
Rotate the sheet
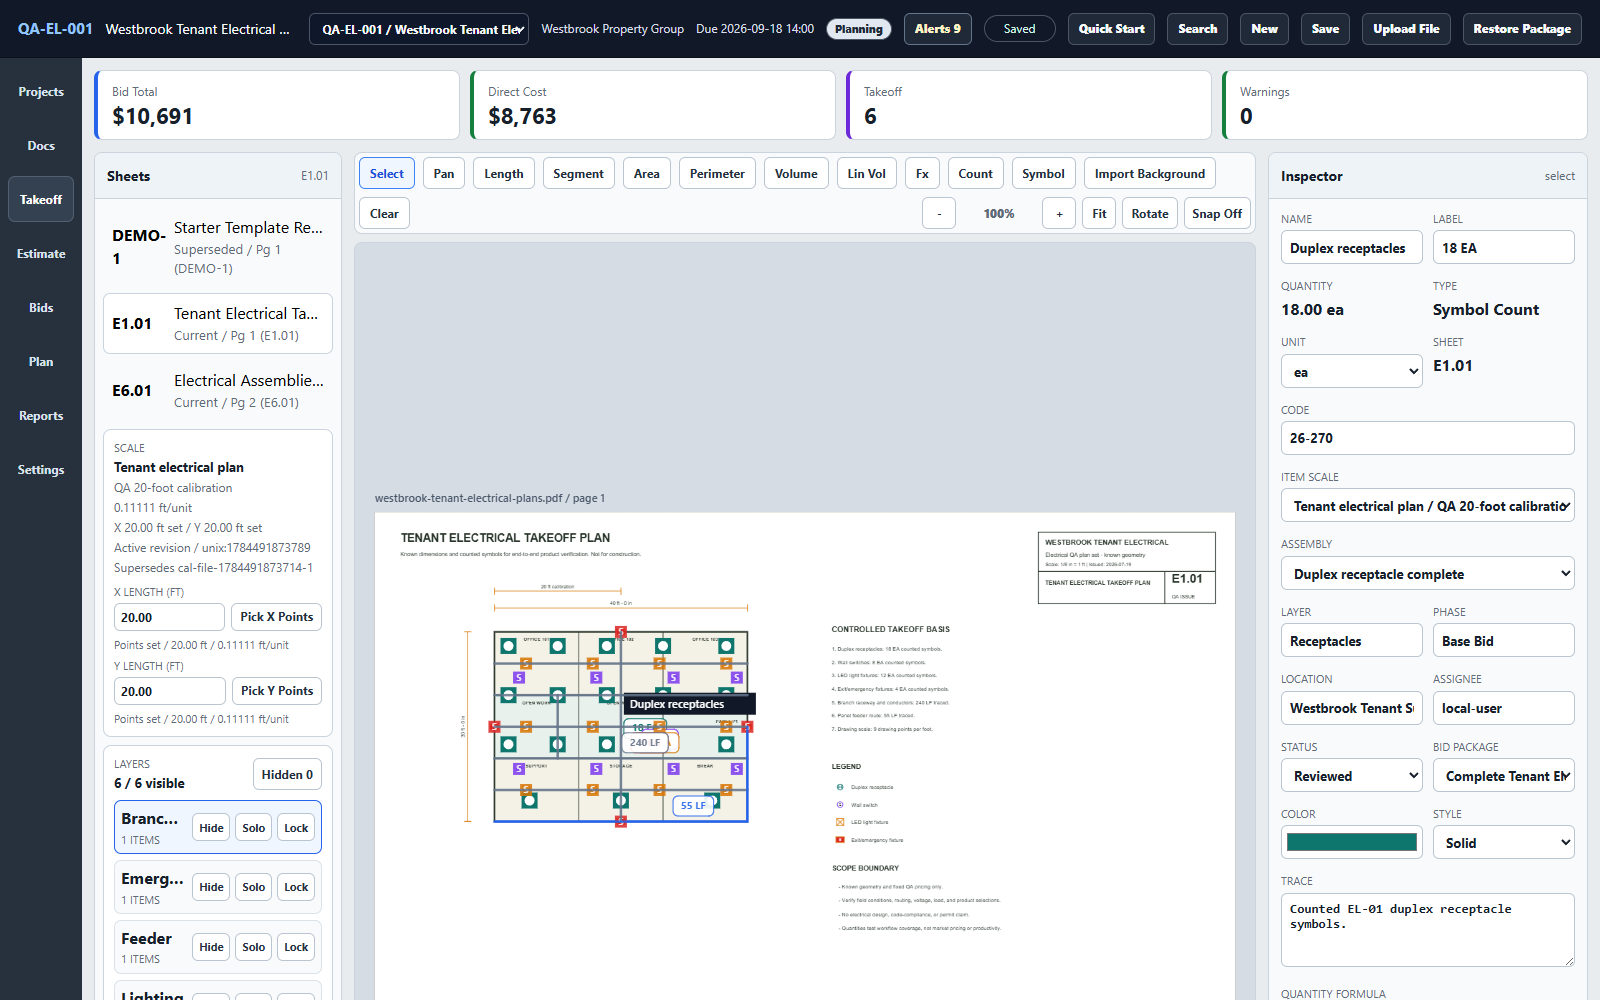1150,214
